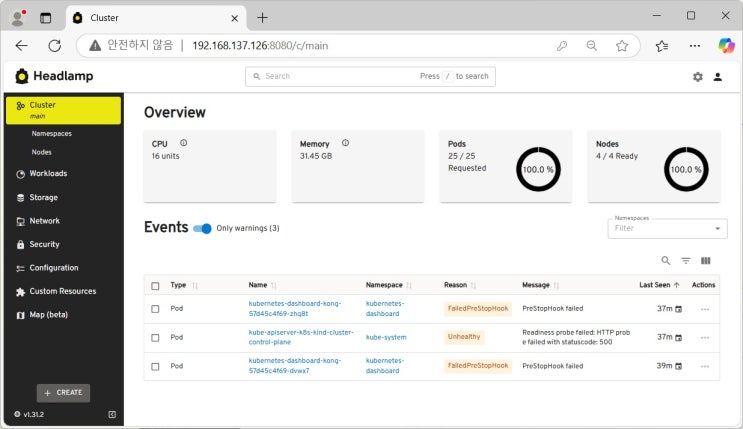Image resolution: width=743 pixels, height=429 pixels.
Task: Open show/hide columns icon
Action: click(706, 261)
